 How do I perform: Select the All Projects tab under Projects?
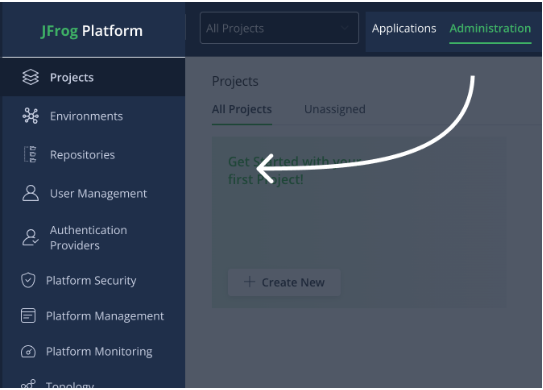tap(242, 109)
